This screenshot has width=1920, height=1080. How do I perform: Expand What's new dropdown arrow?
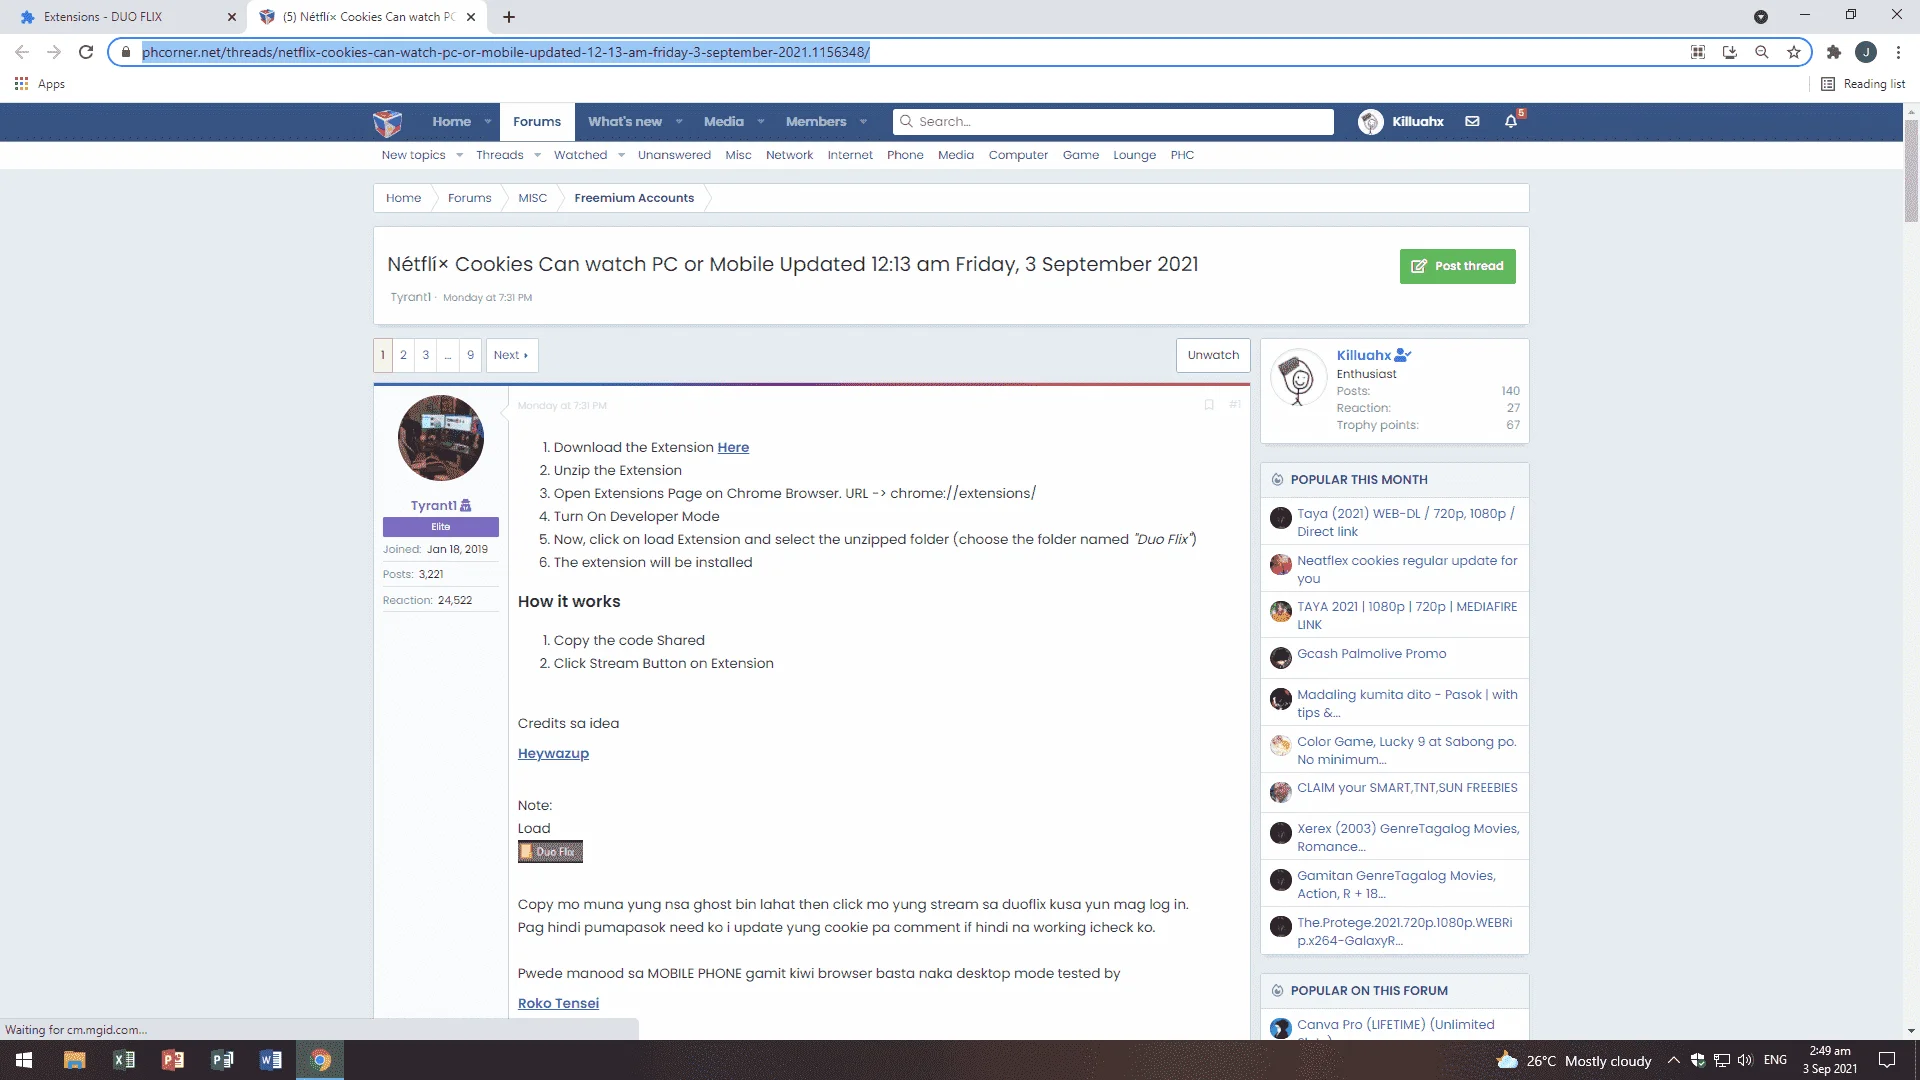click(679, 122)
